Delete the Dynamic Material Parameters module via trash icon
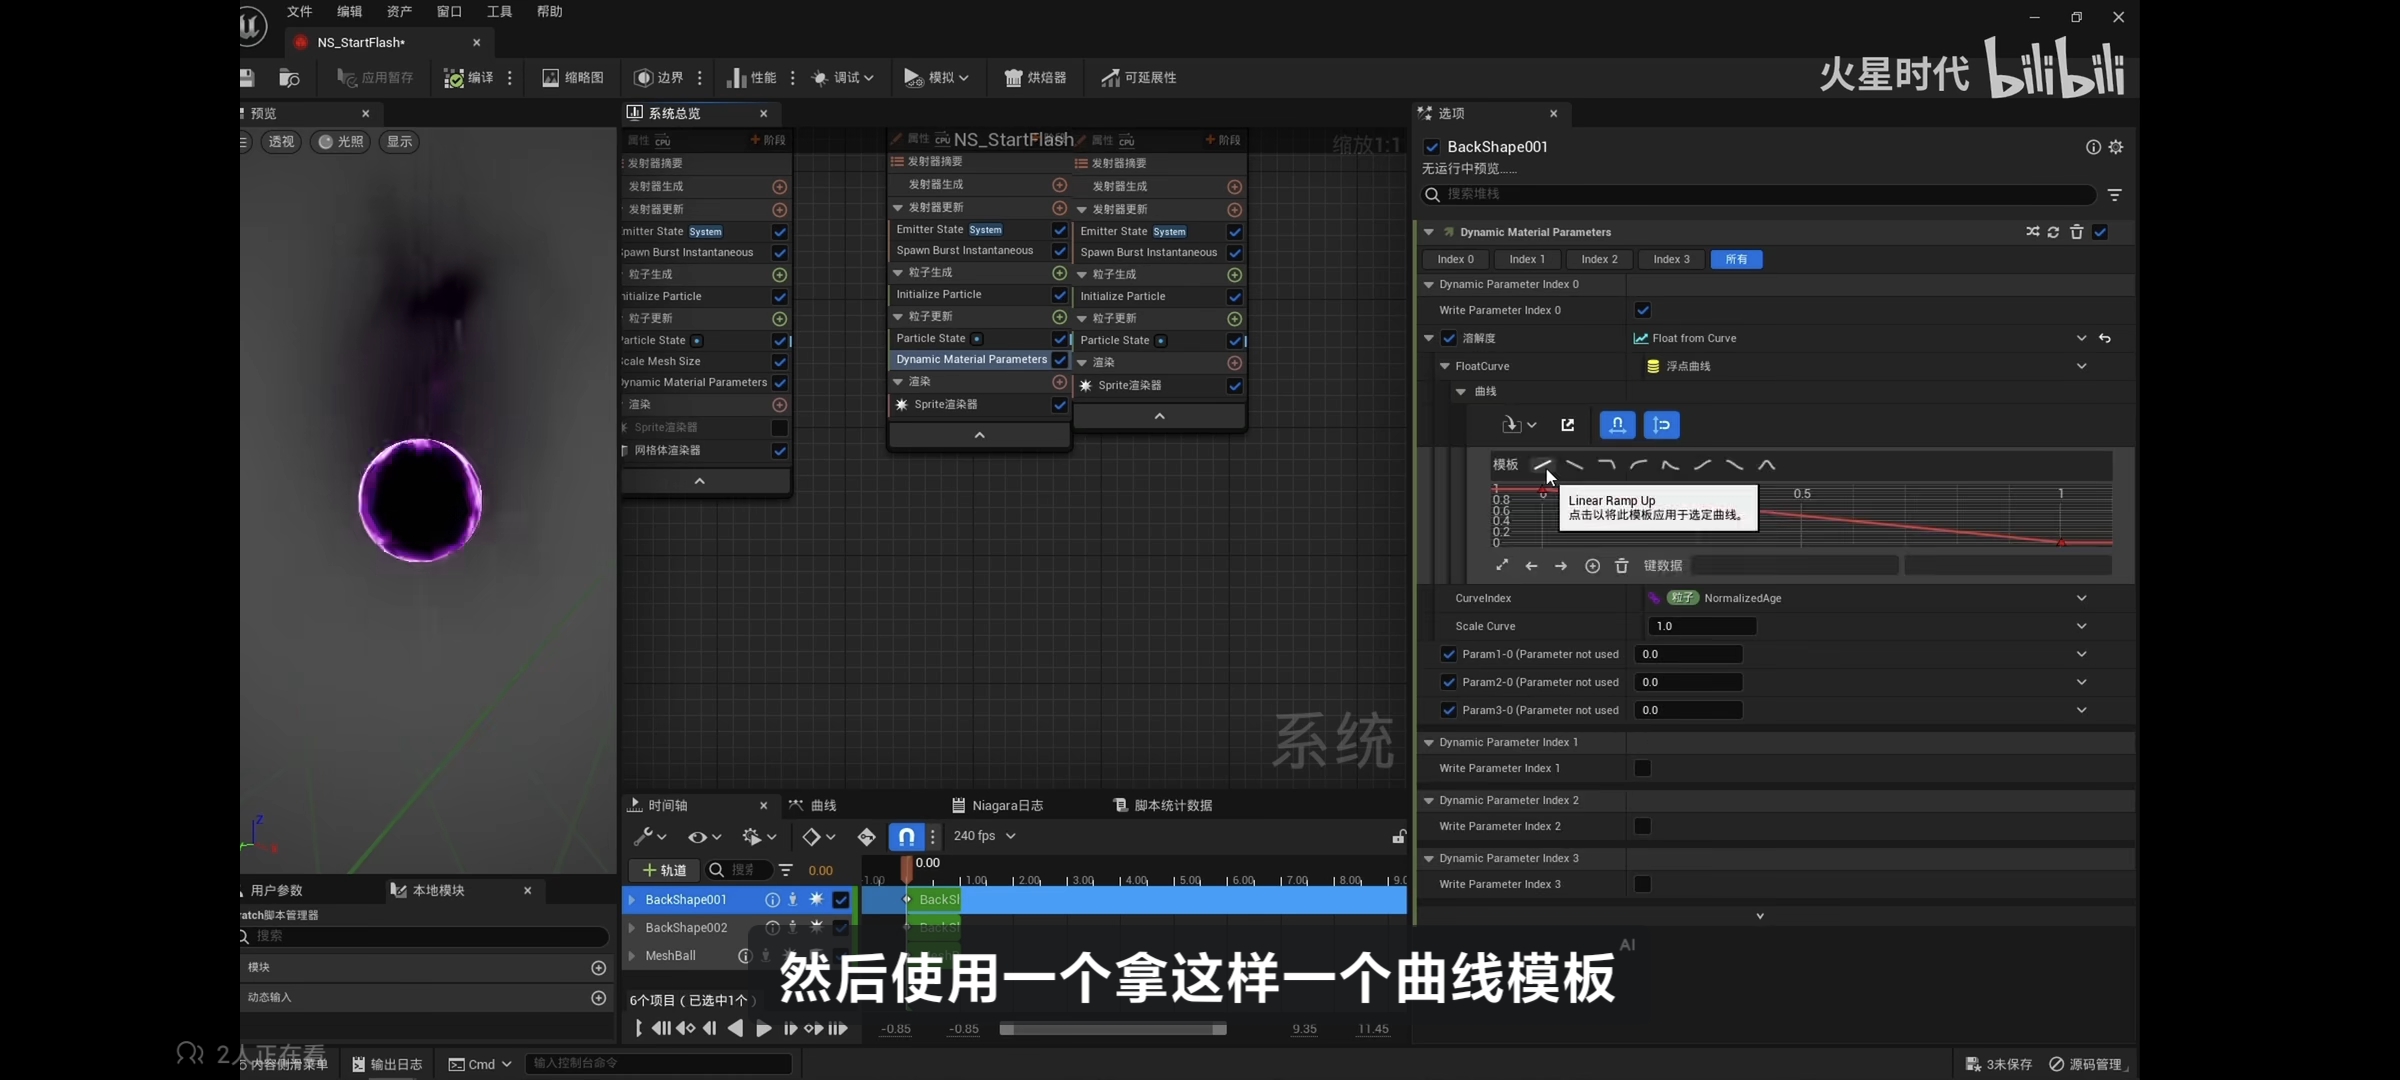The width and height of the screenshot is (2400, 1080). [x=2076, y=232]
